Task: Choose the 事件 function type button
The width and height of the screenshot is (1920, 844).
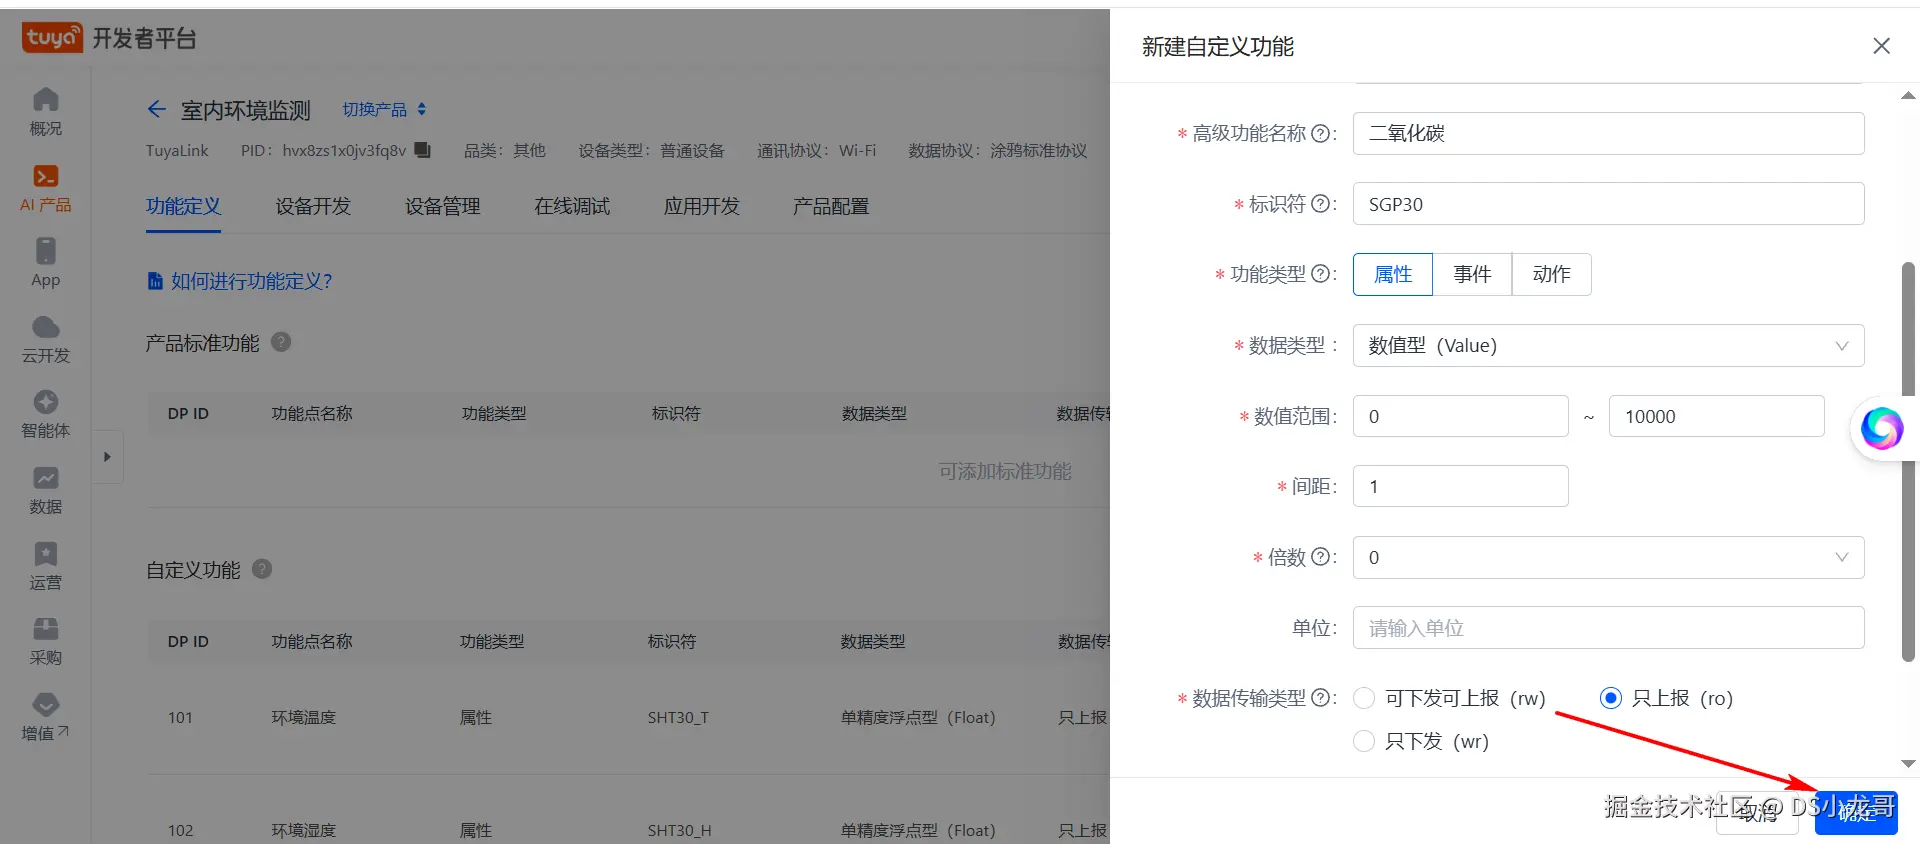Action: [1472, 274]
